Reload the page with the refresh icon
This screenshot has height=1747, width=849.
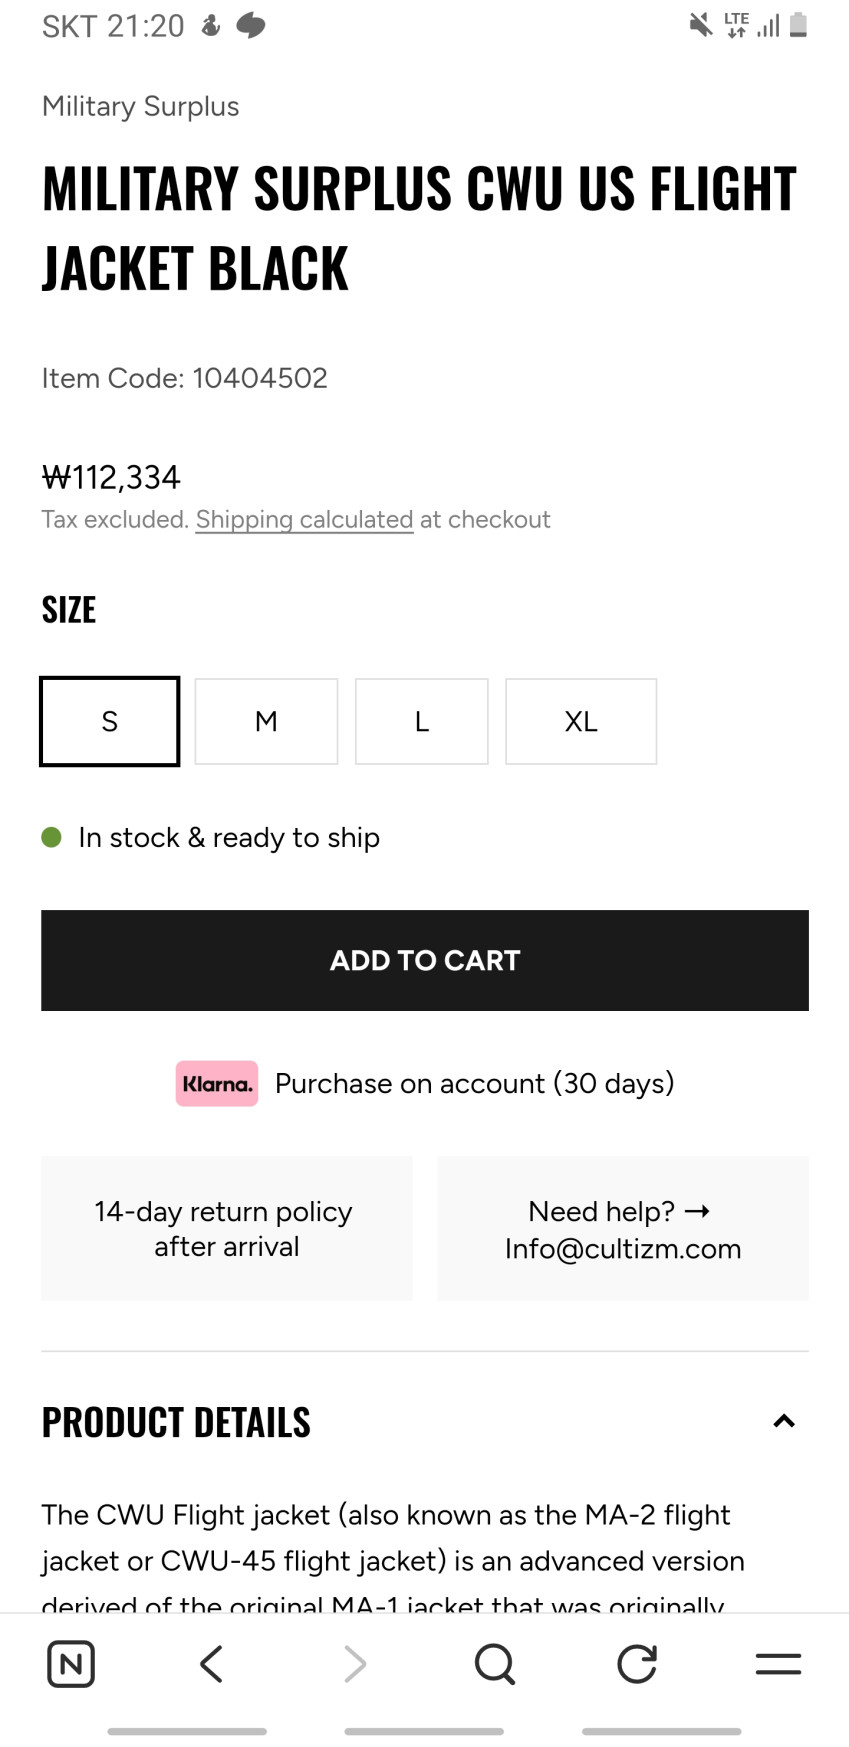[636, 1664]
